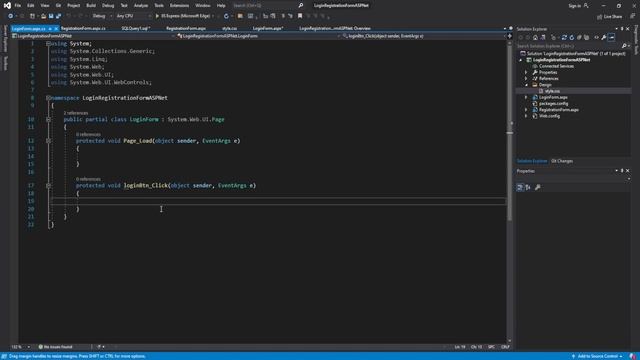Screen dimensions: 640x360
Task: Click the Home icon in Solution Explorer toolbar
Action: (536, 38)
